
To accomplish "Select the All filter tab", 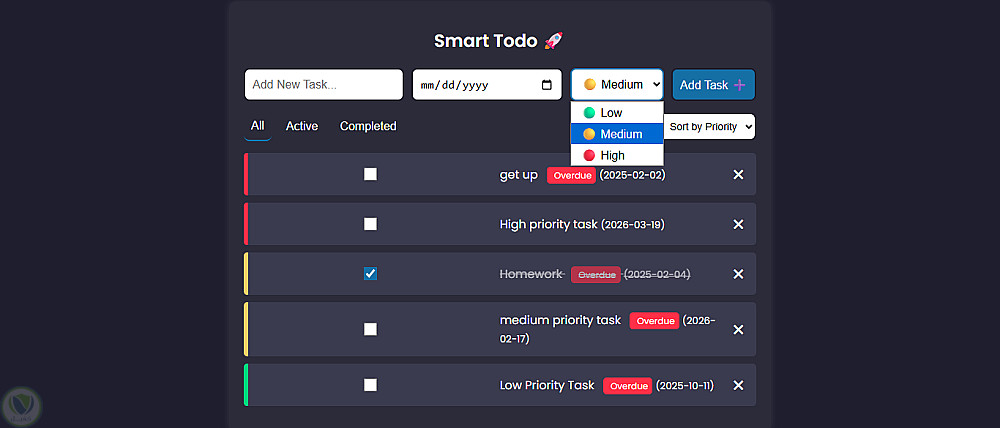I will [x=258, y=126].
